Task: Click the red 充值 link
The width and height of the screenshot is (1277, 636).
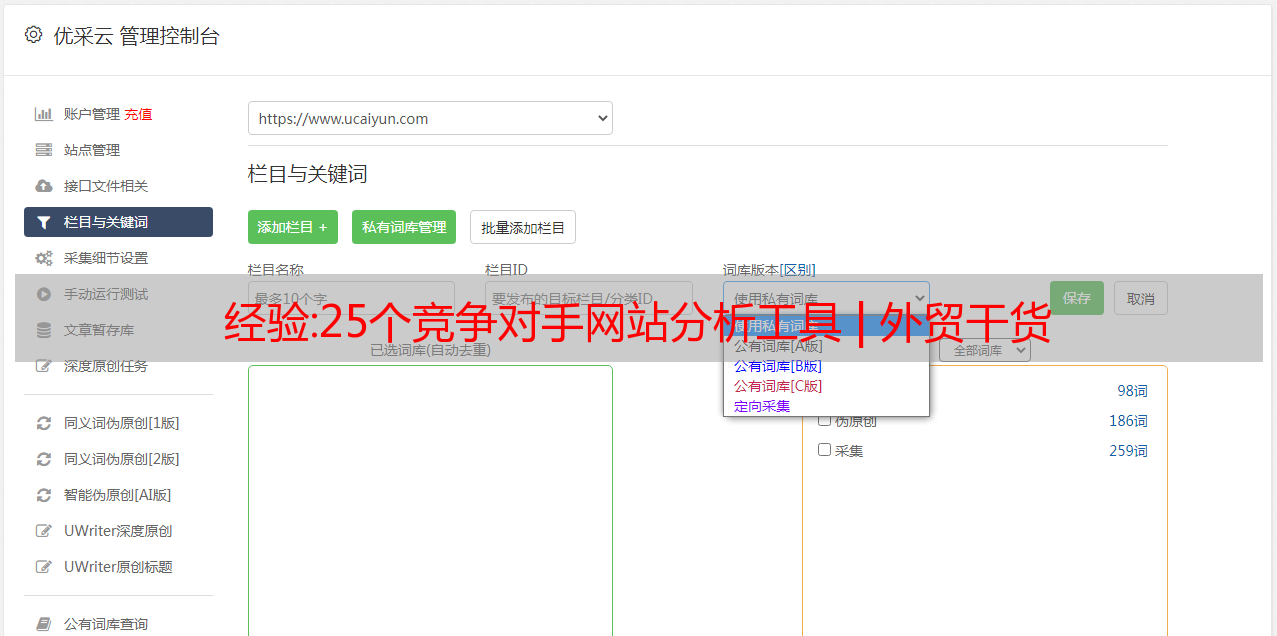Action: click(138, 114)
